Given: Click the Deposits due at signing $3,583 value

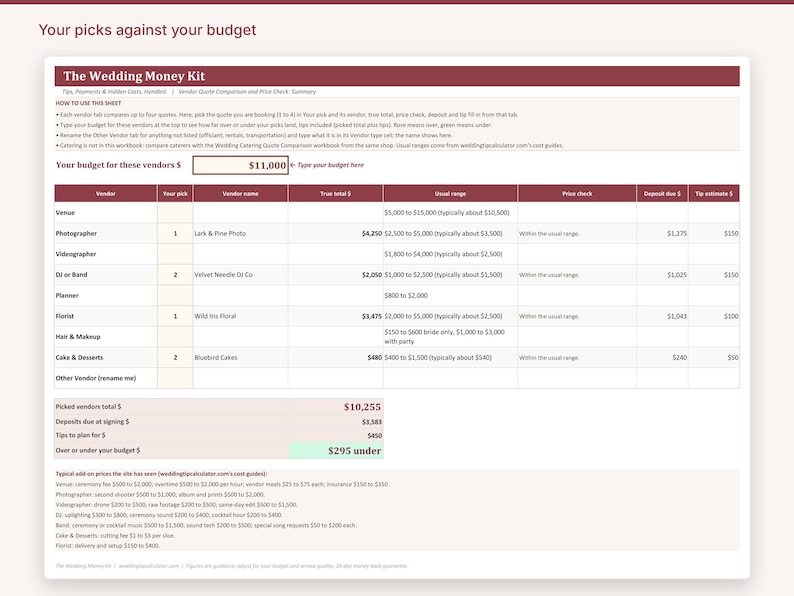Looking at the screenshot, I should [372, 422].
